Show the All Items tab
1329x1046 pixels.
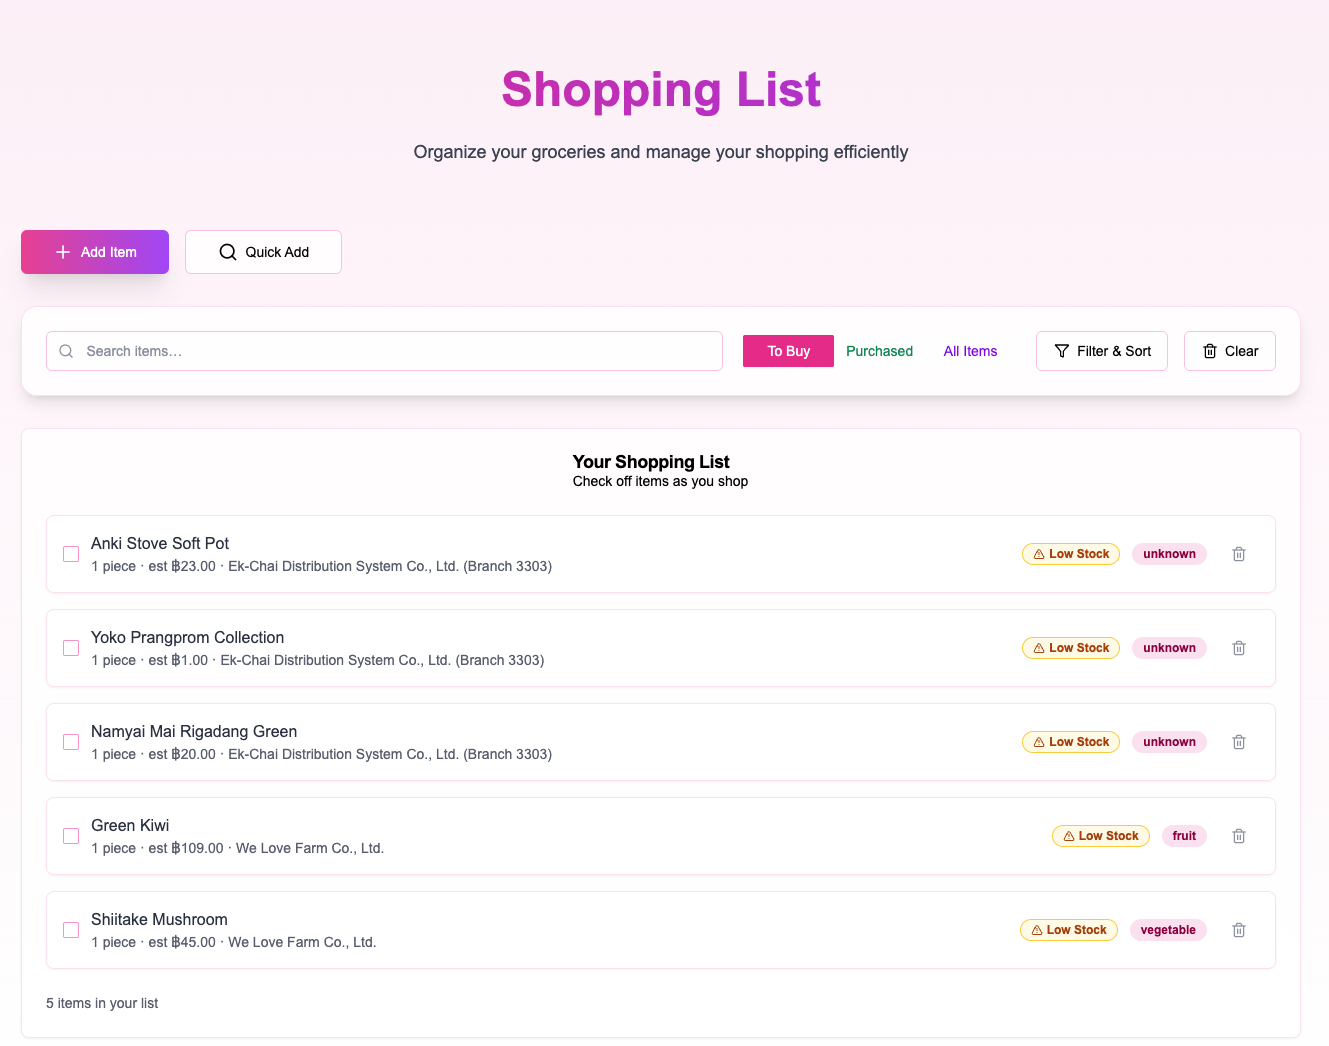click(970, 351)
